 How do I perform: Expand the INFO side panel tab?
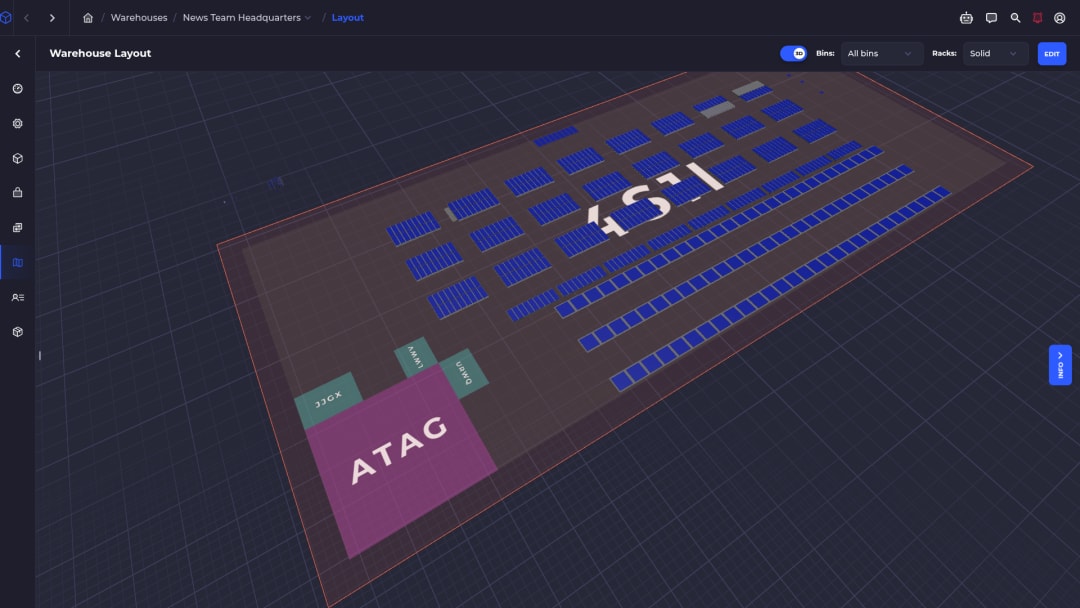click(x=1060, y=365)
